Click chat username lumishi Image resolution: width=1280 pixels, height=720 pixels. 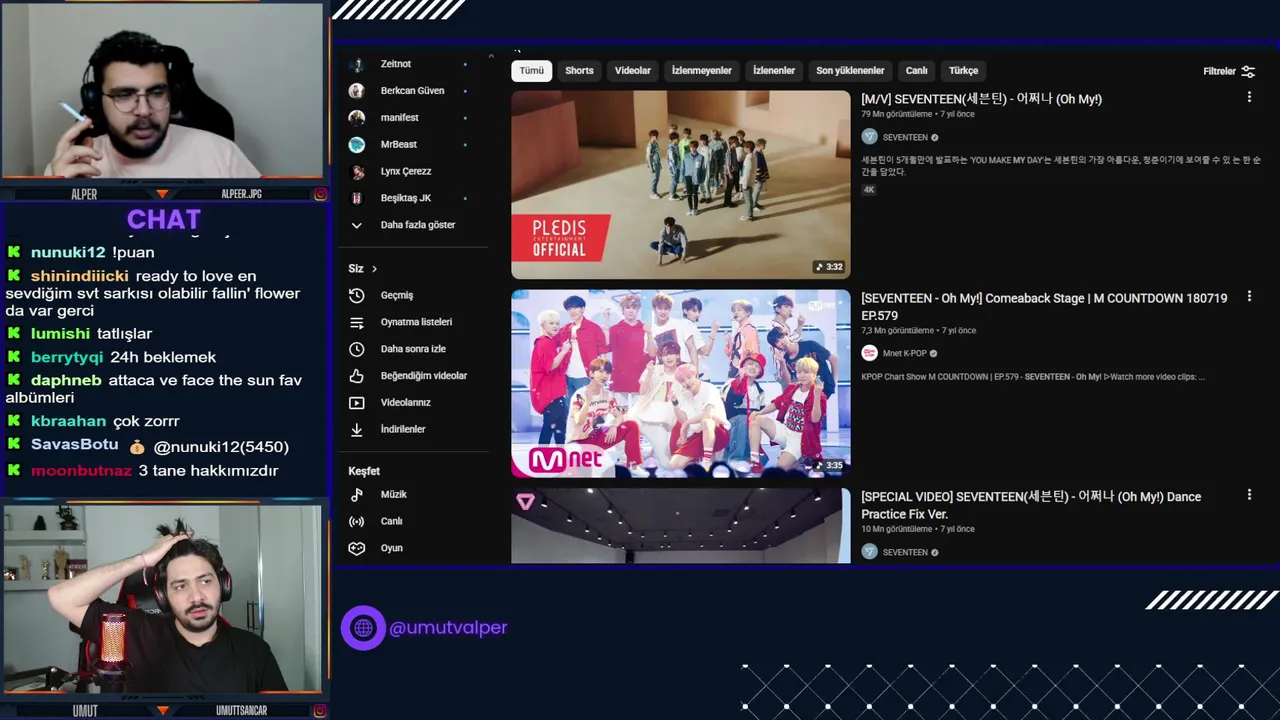pyautogui.click(x=60, y=334)
